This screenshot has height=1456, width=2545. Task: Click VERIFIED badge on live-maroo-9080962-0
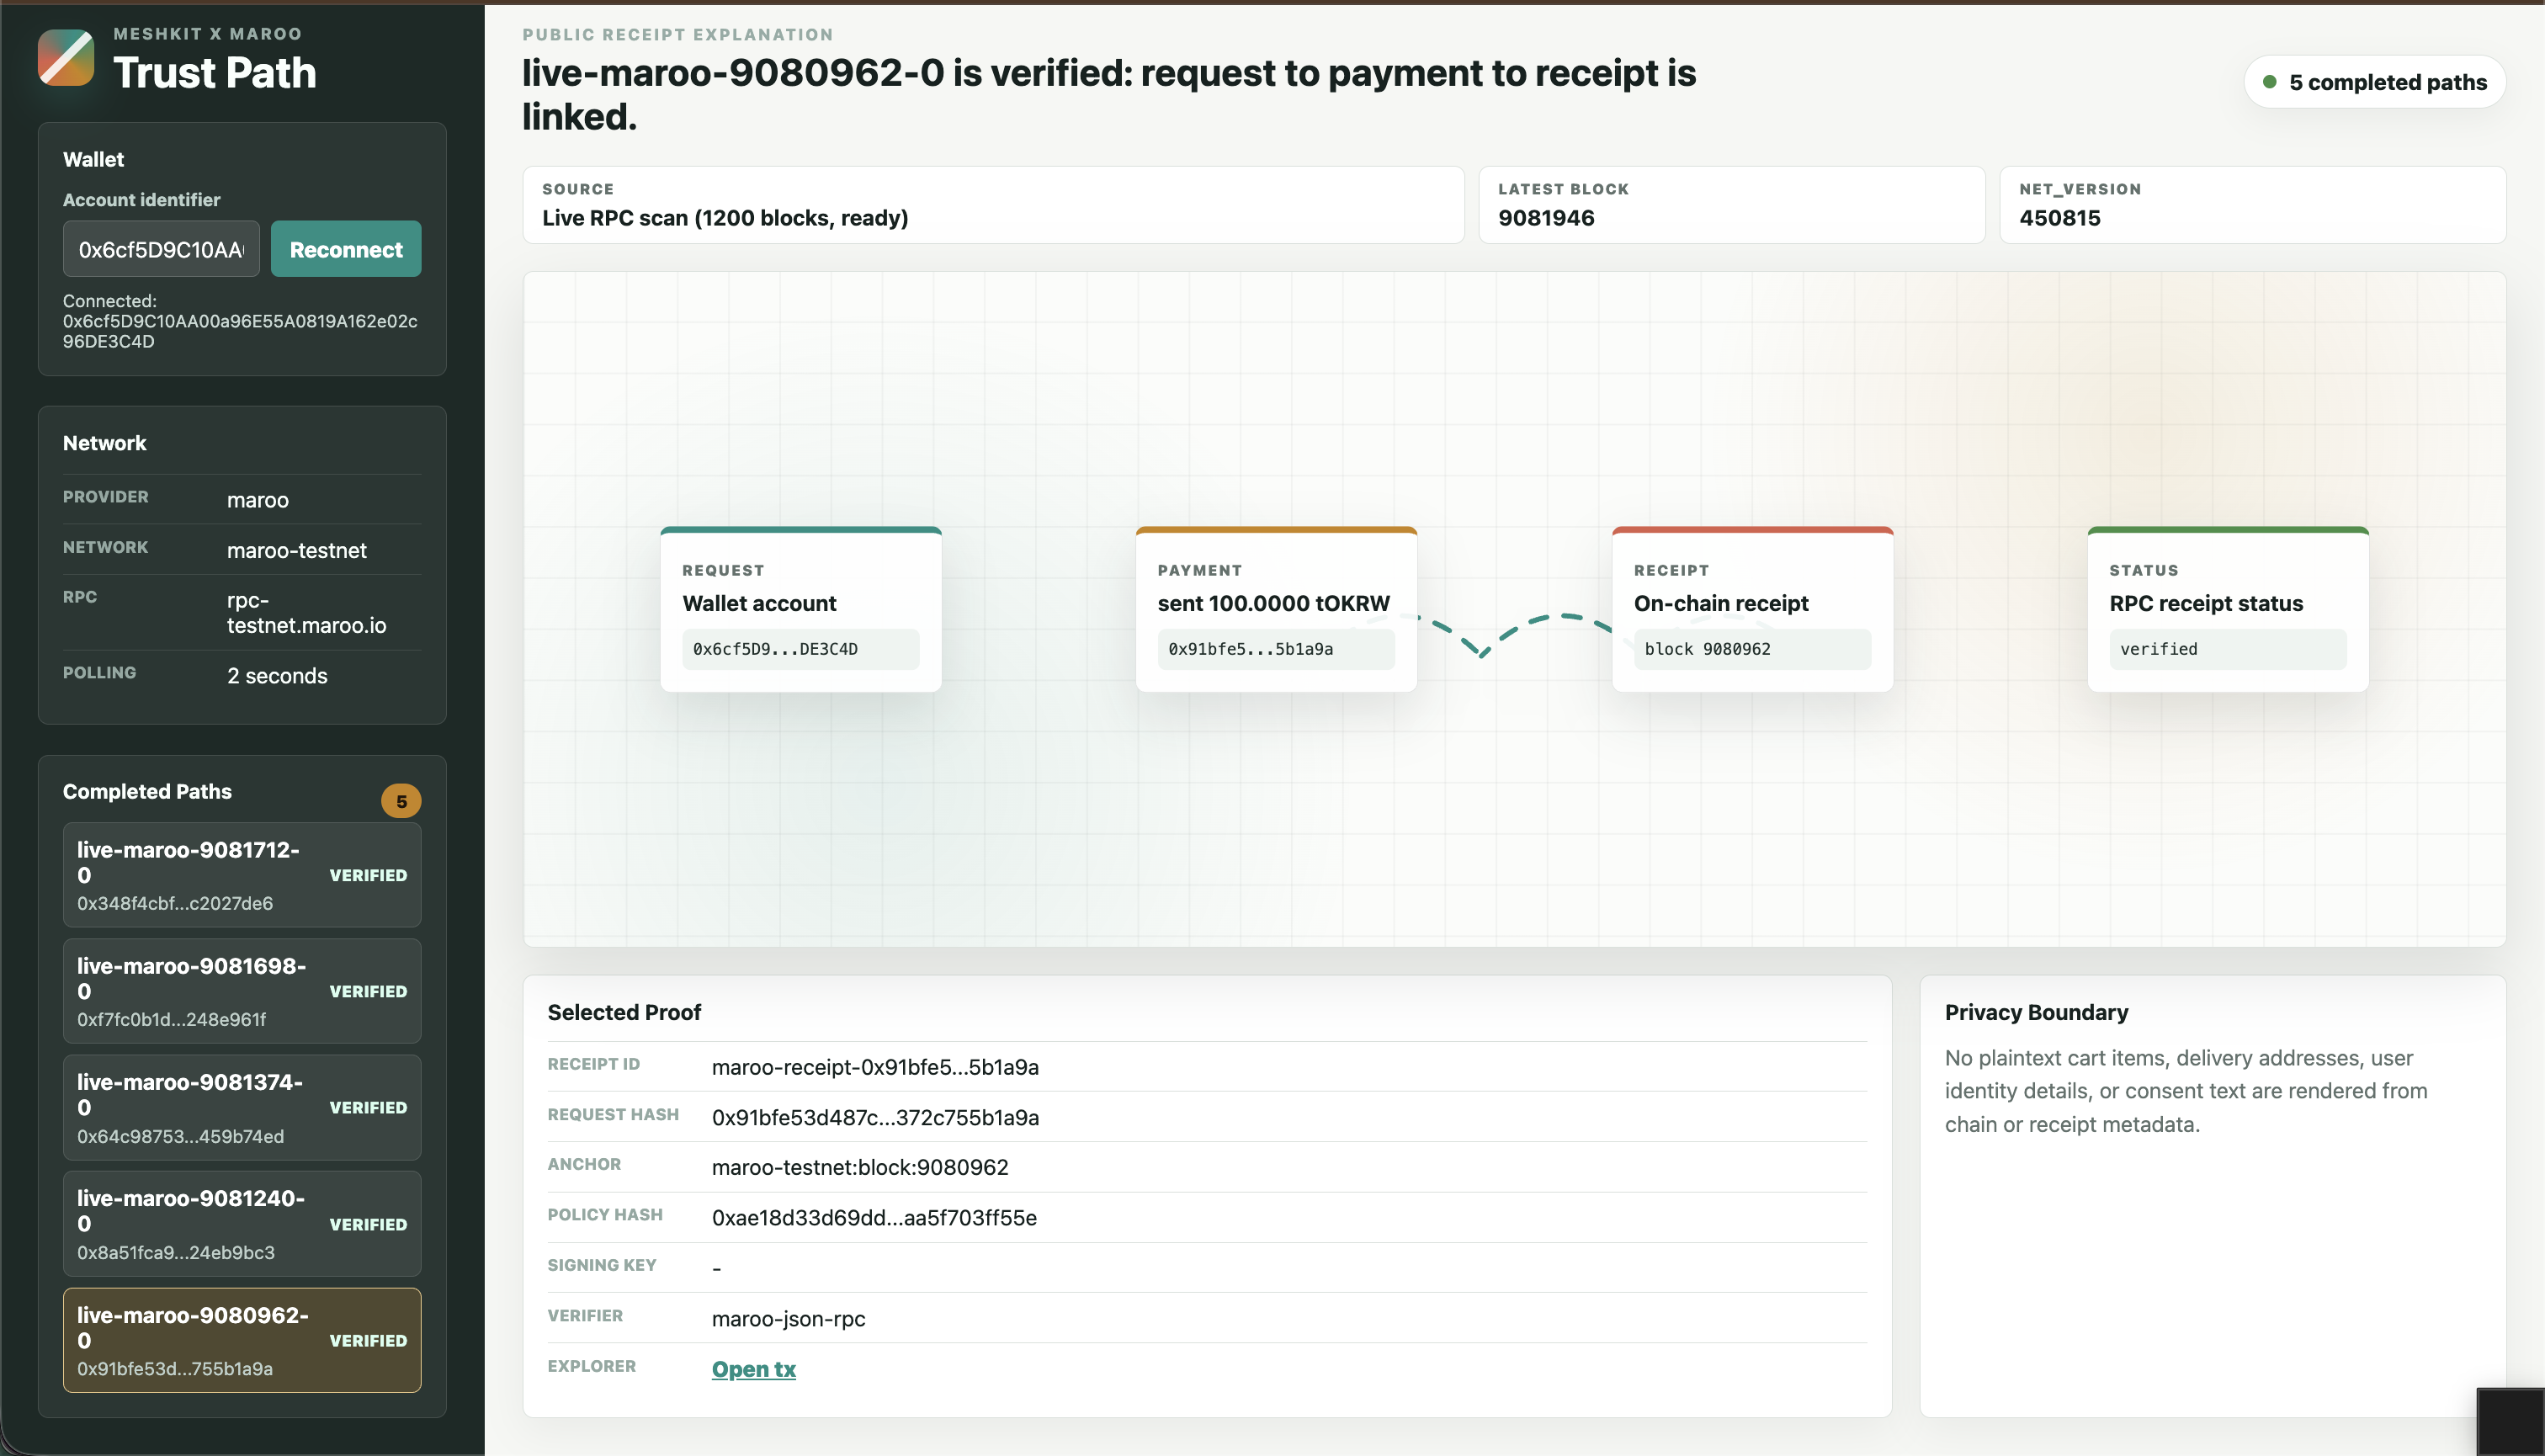(368, 1340)
